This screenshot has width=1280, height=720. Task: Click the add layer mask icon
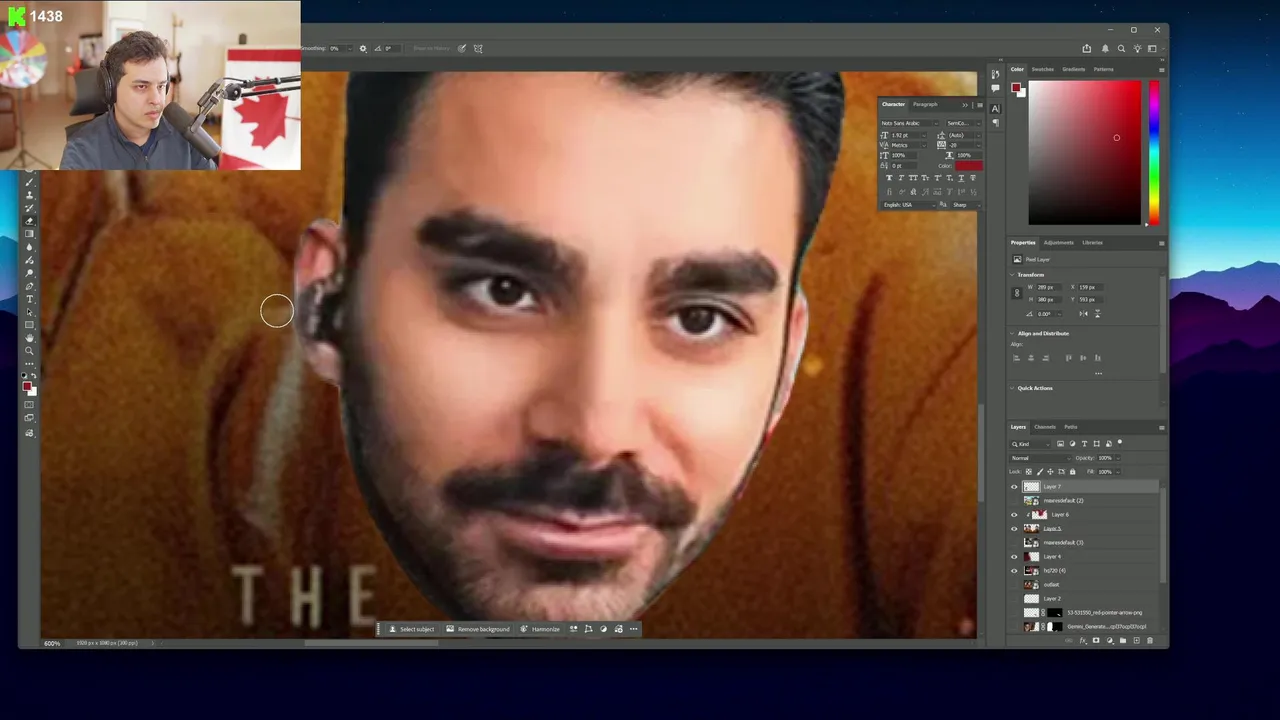pos(1096,640)
